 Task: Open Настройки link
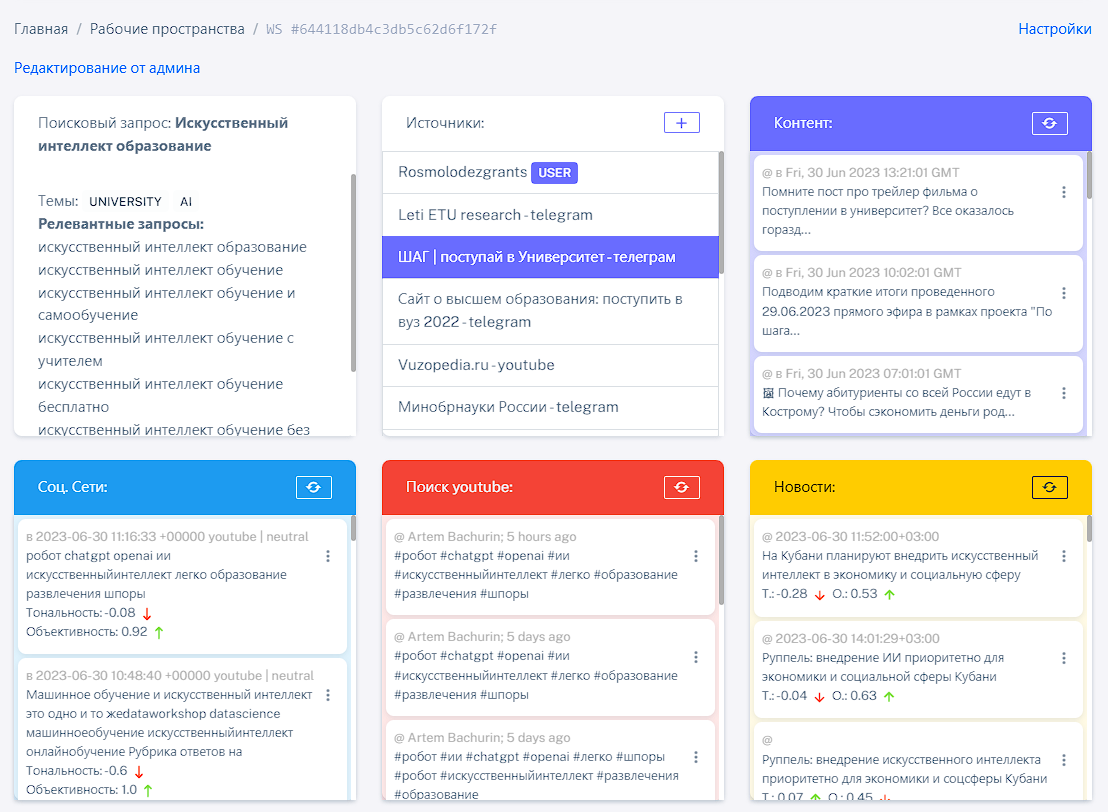click(1054, 29)
